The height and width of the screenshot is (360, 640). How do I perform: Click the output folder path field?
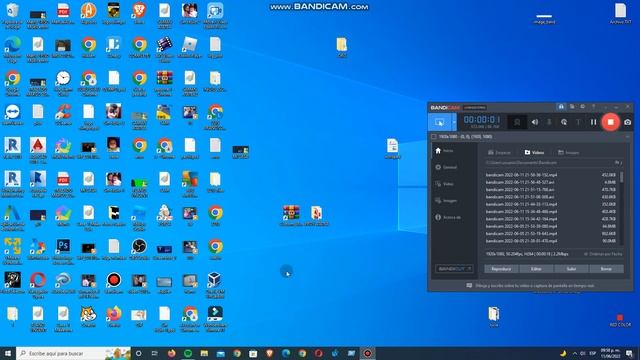tap(547, 162)
